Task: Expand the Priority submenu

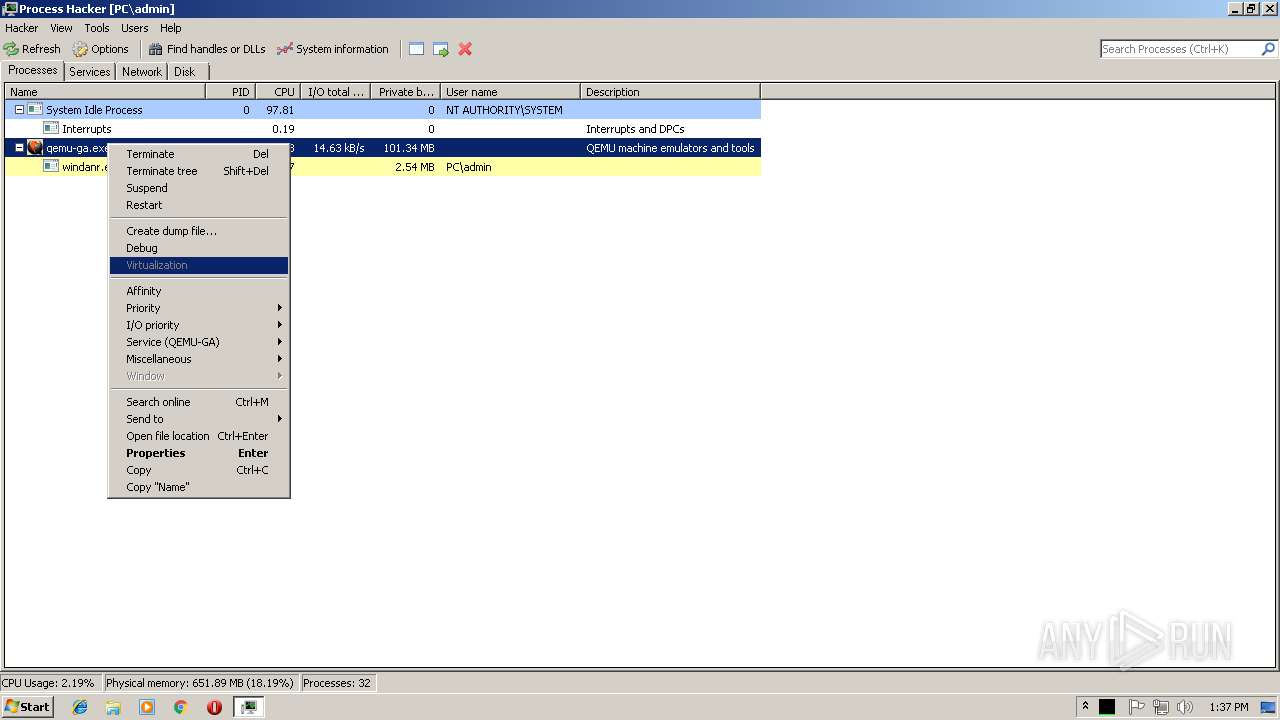Action: (199, 308)
